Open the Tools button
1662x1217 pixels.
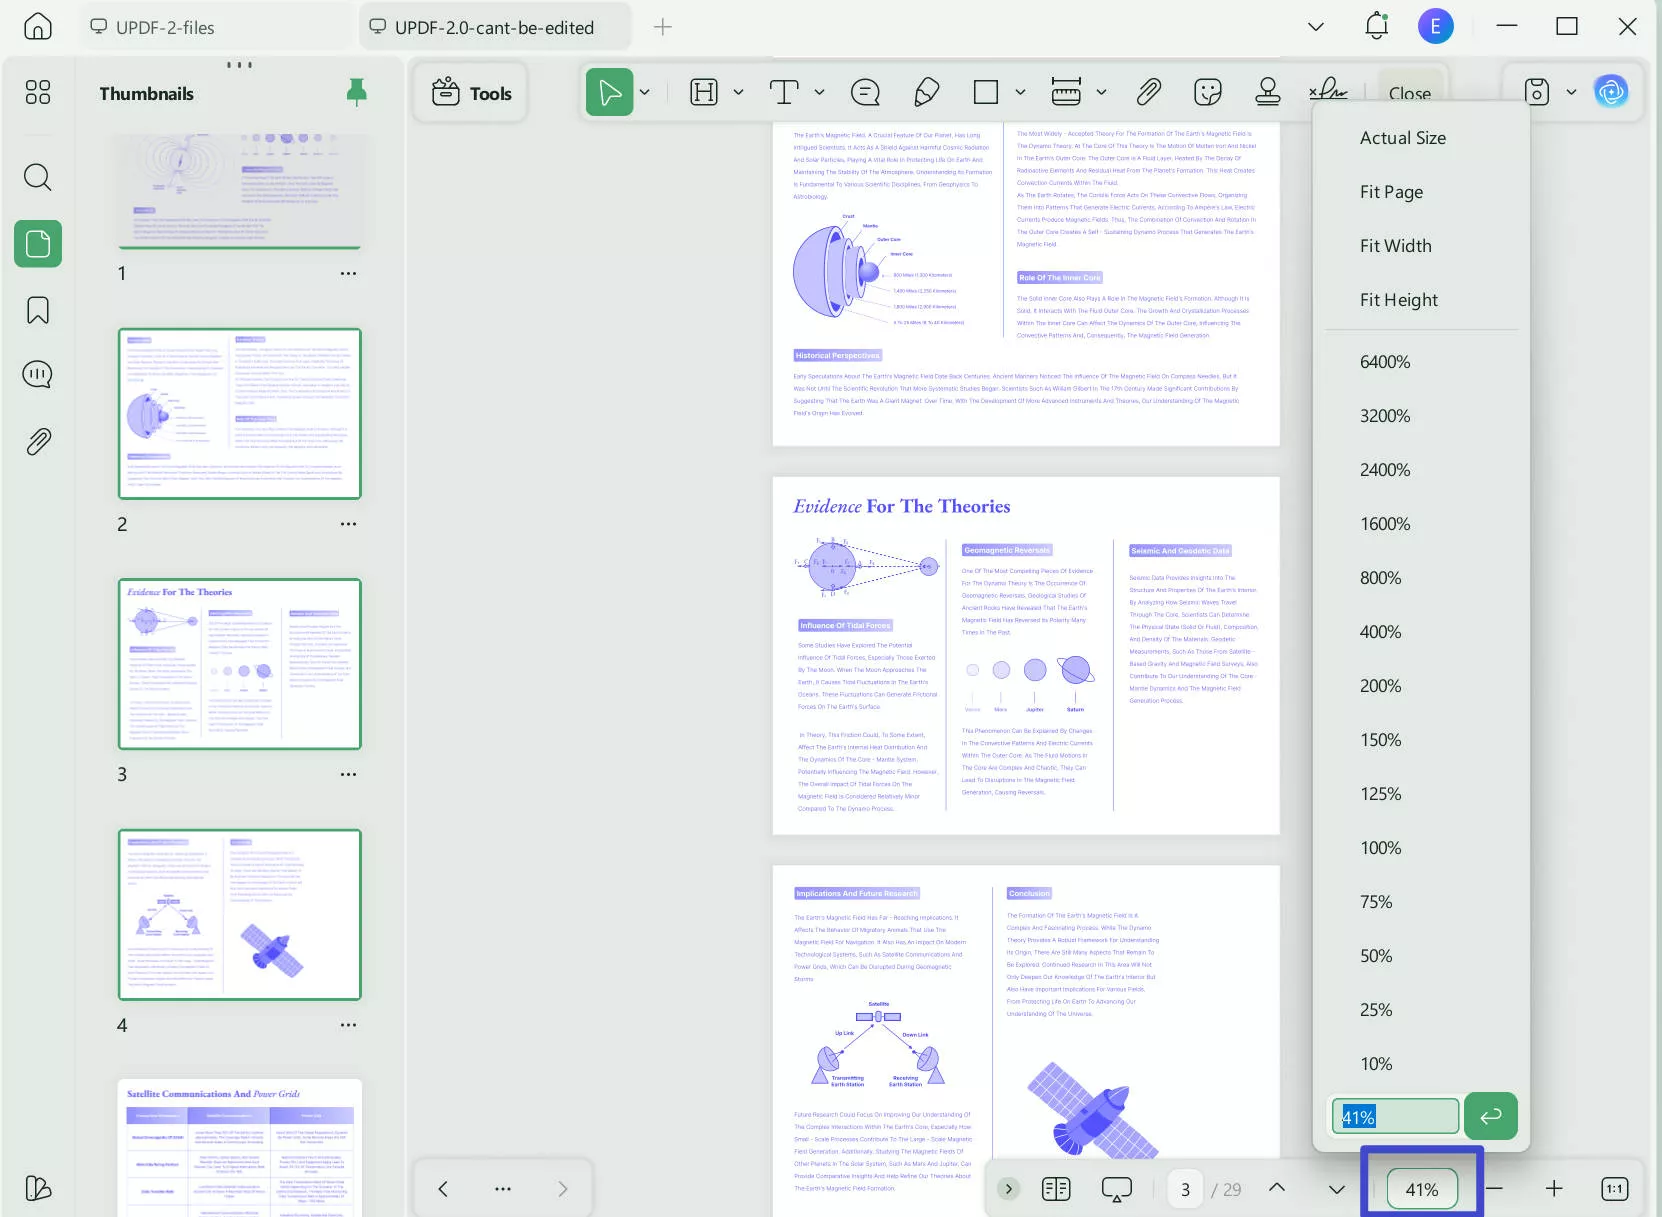click(x=472, y=93)
